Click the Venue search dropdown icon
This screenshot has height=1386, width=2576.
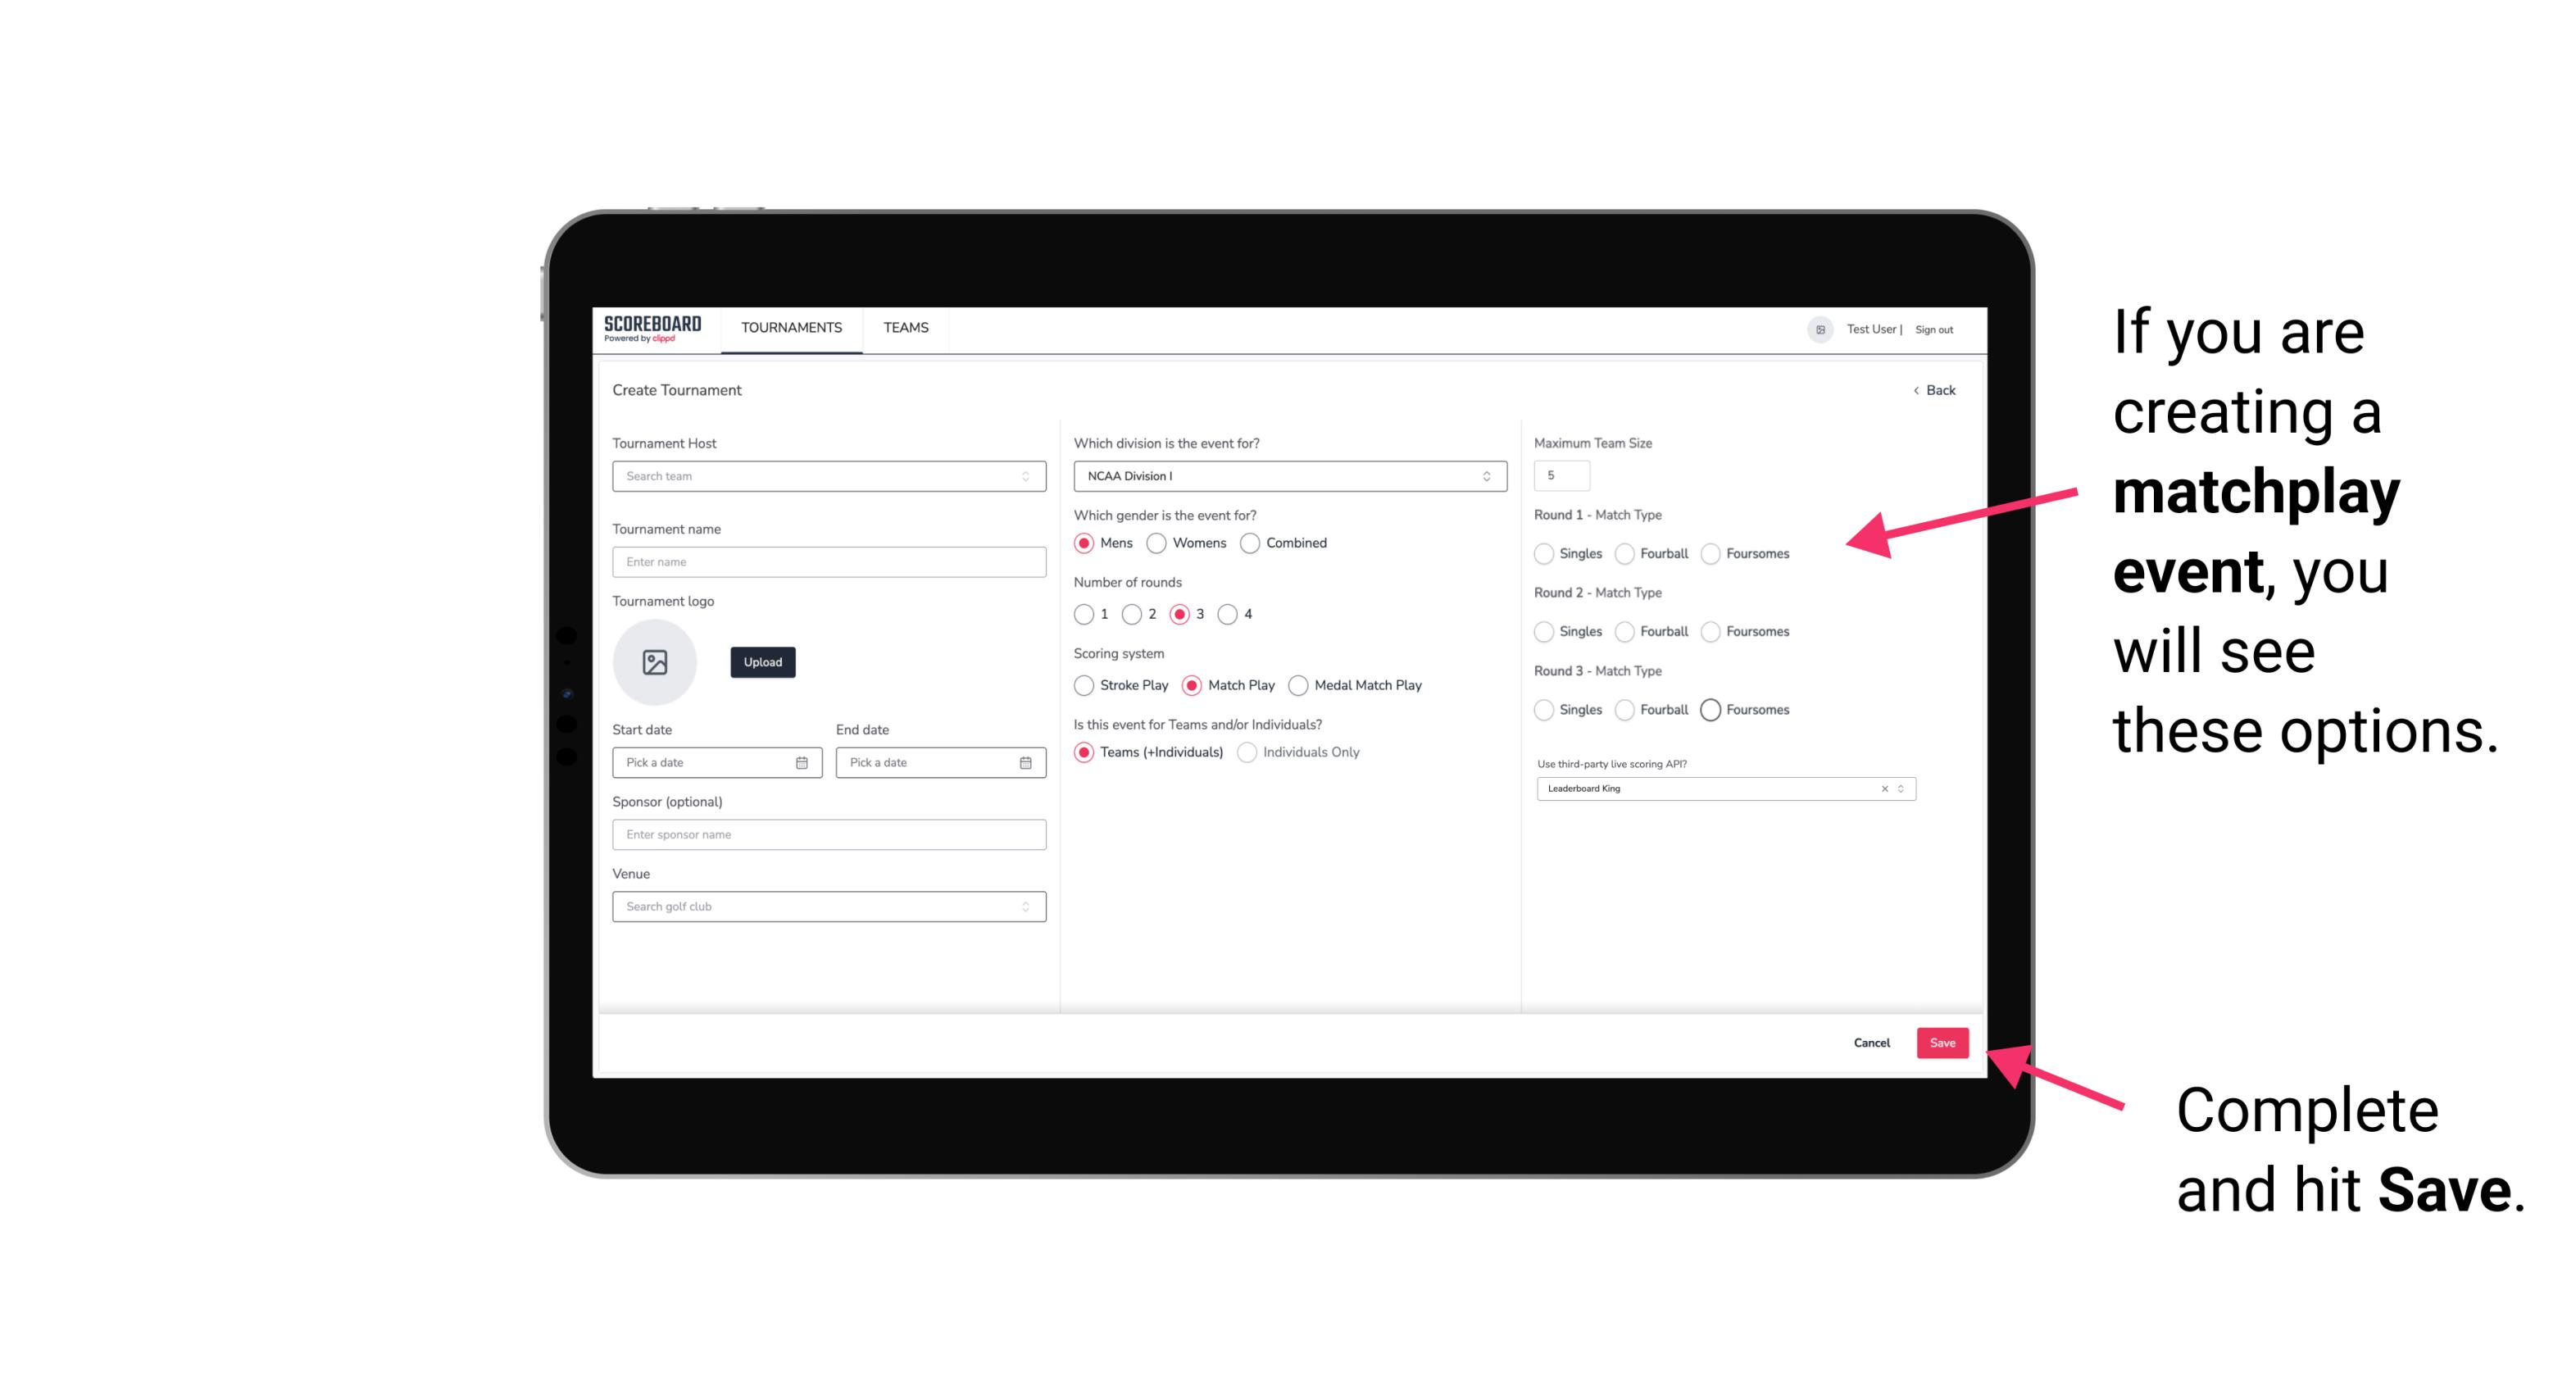coord(1024,907)
